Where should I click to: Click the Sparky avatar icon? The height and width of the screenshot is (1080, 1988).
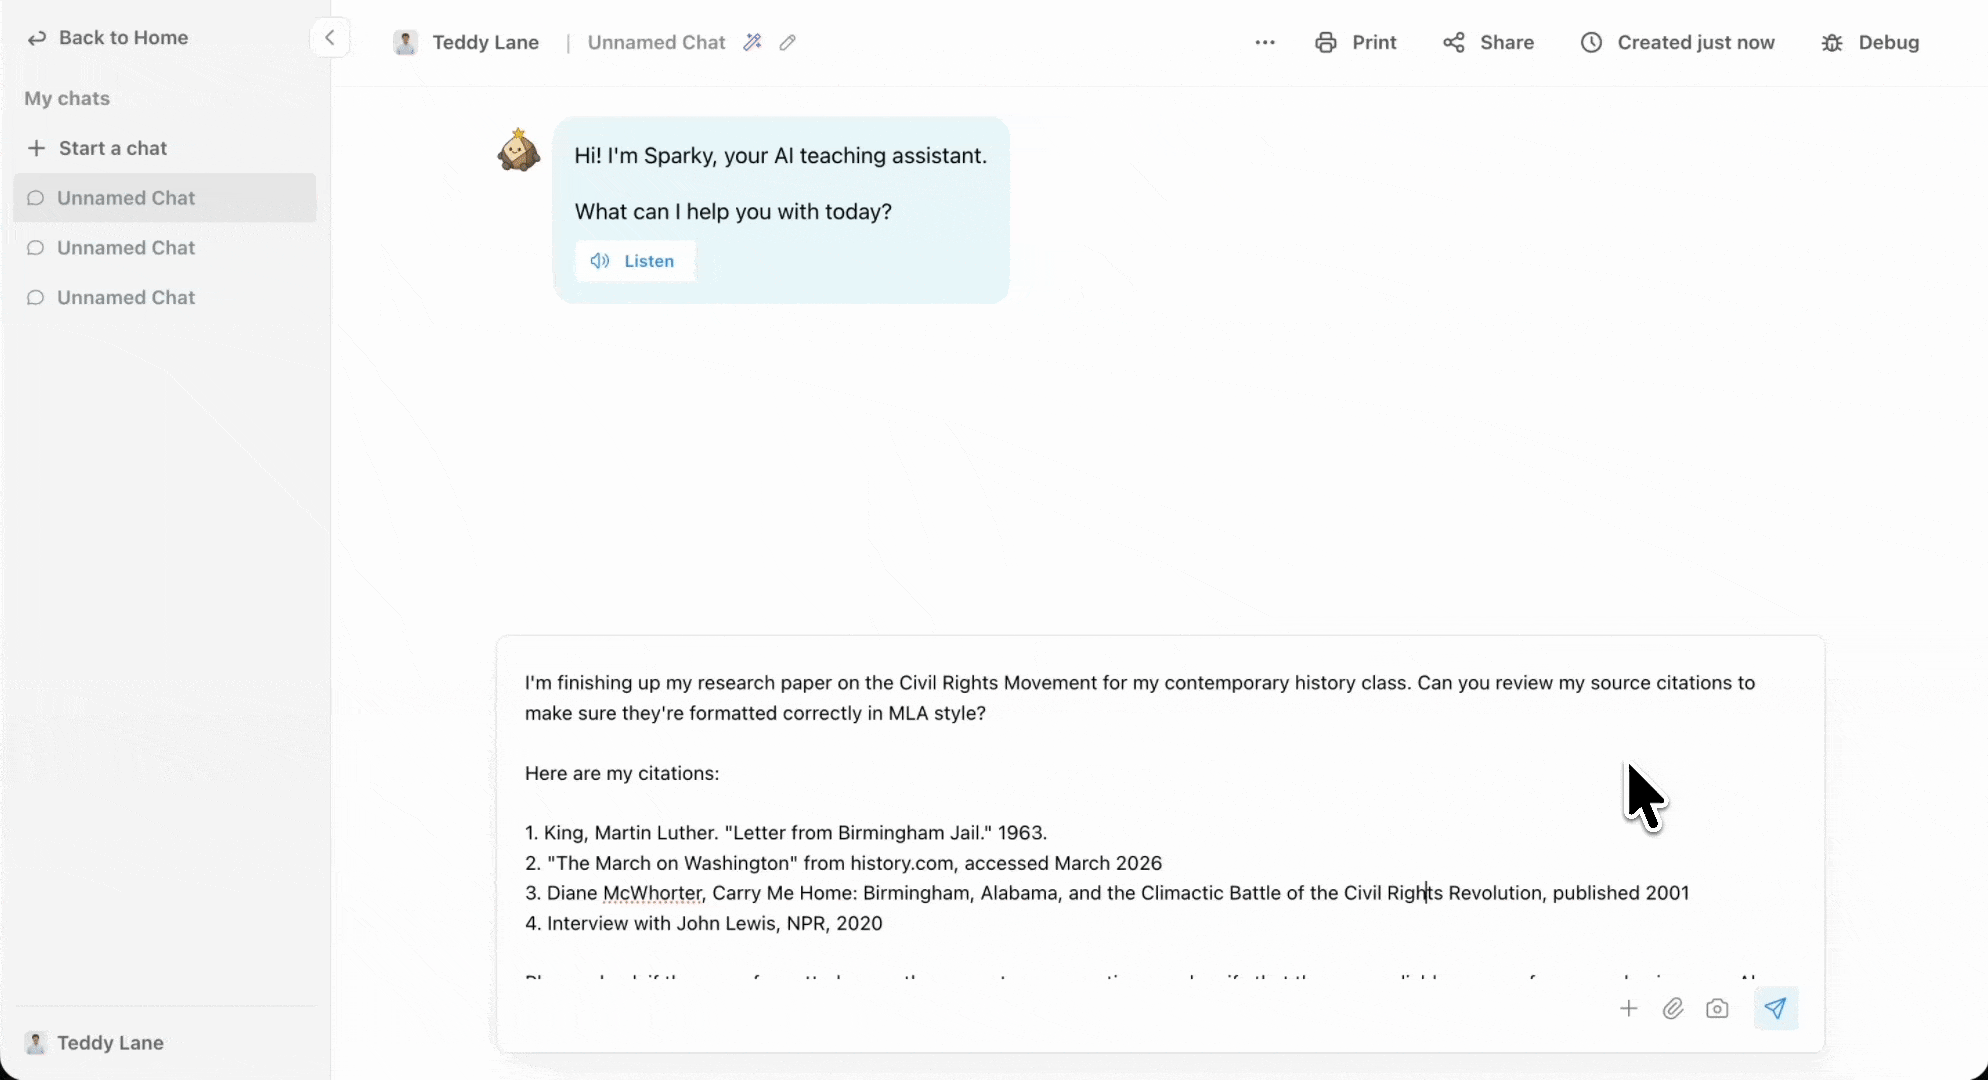pyautogui.click(x=519, y=150)
